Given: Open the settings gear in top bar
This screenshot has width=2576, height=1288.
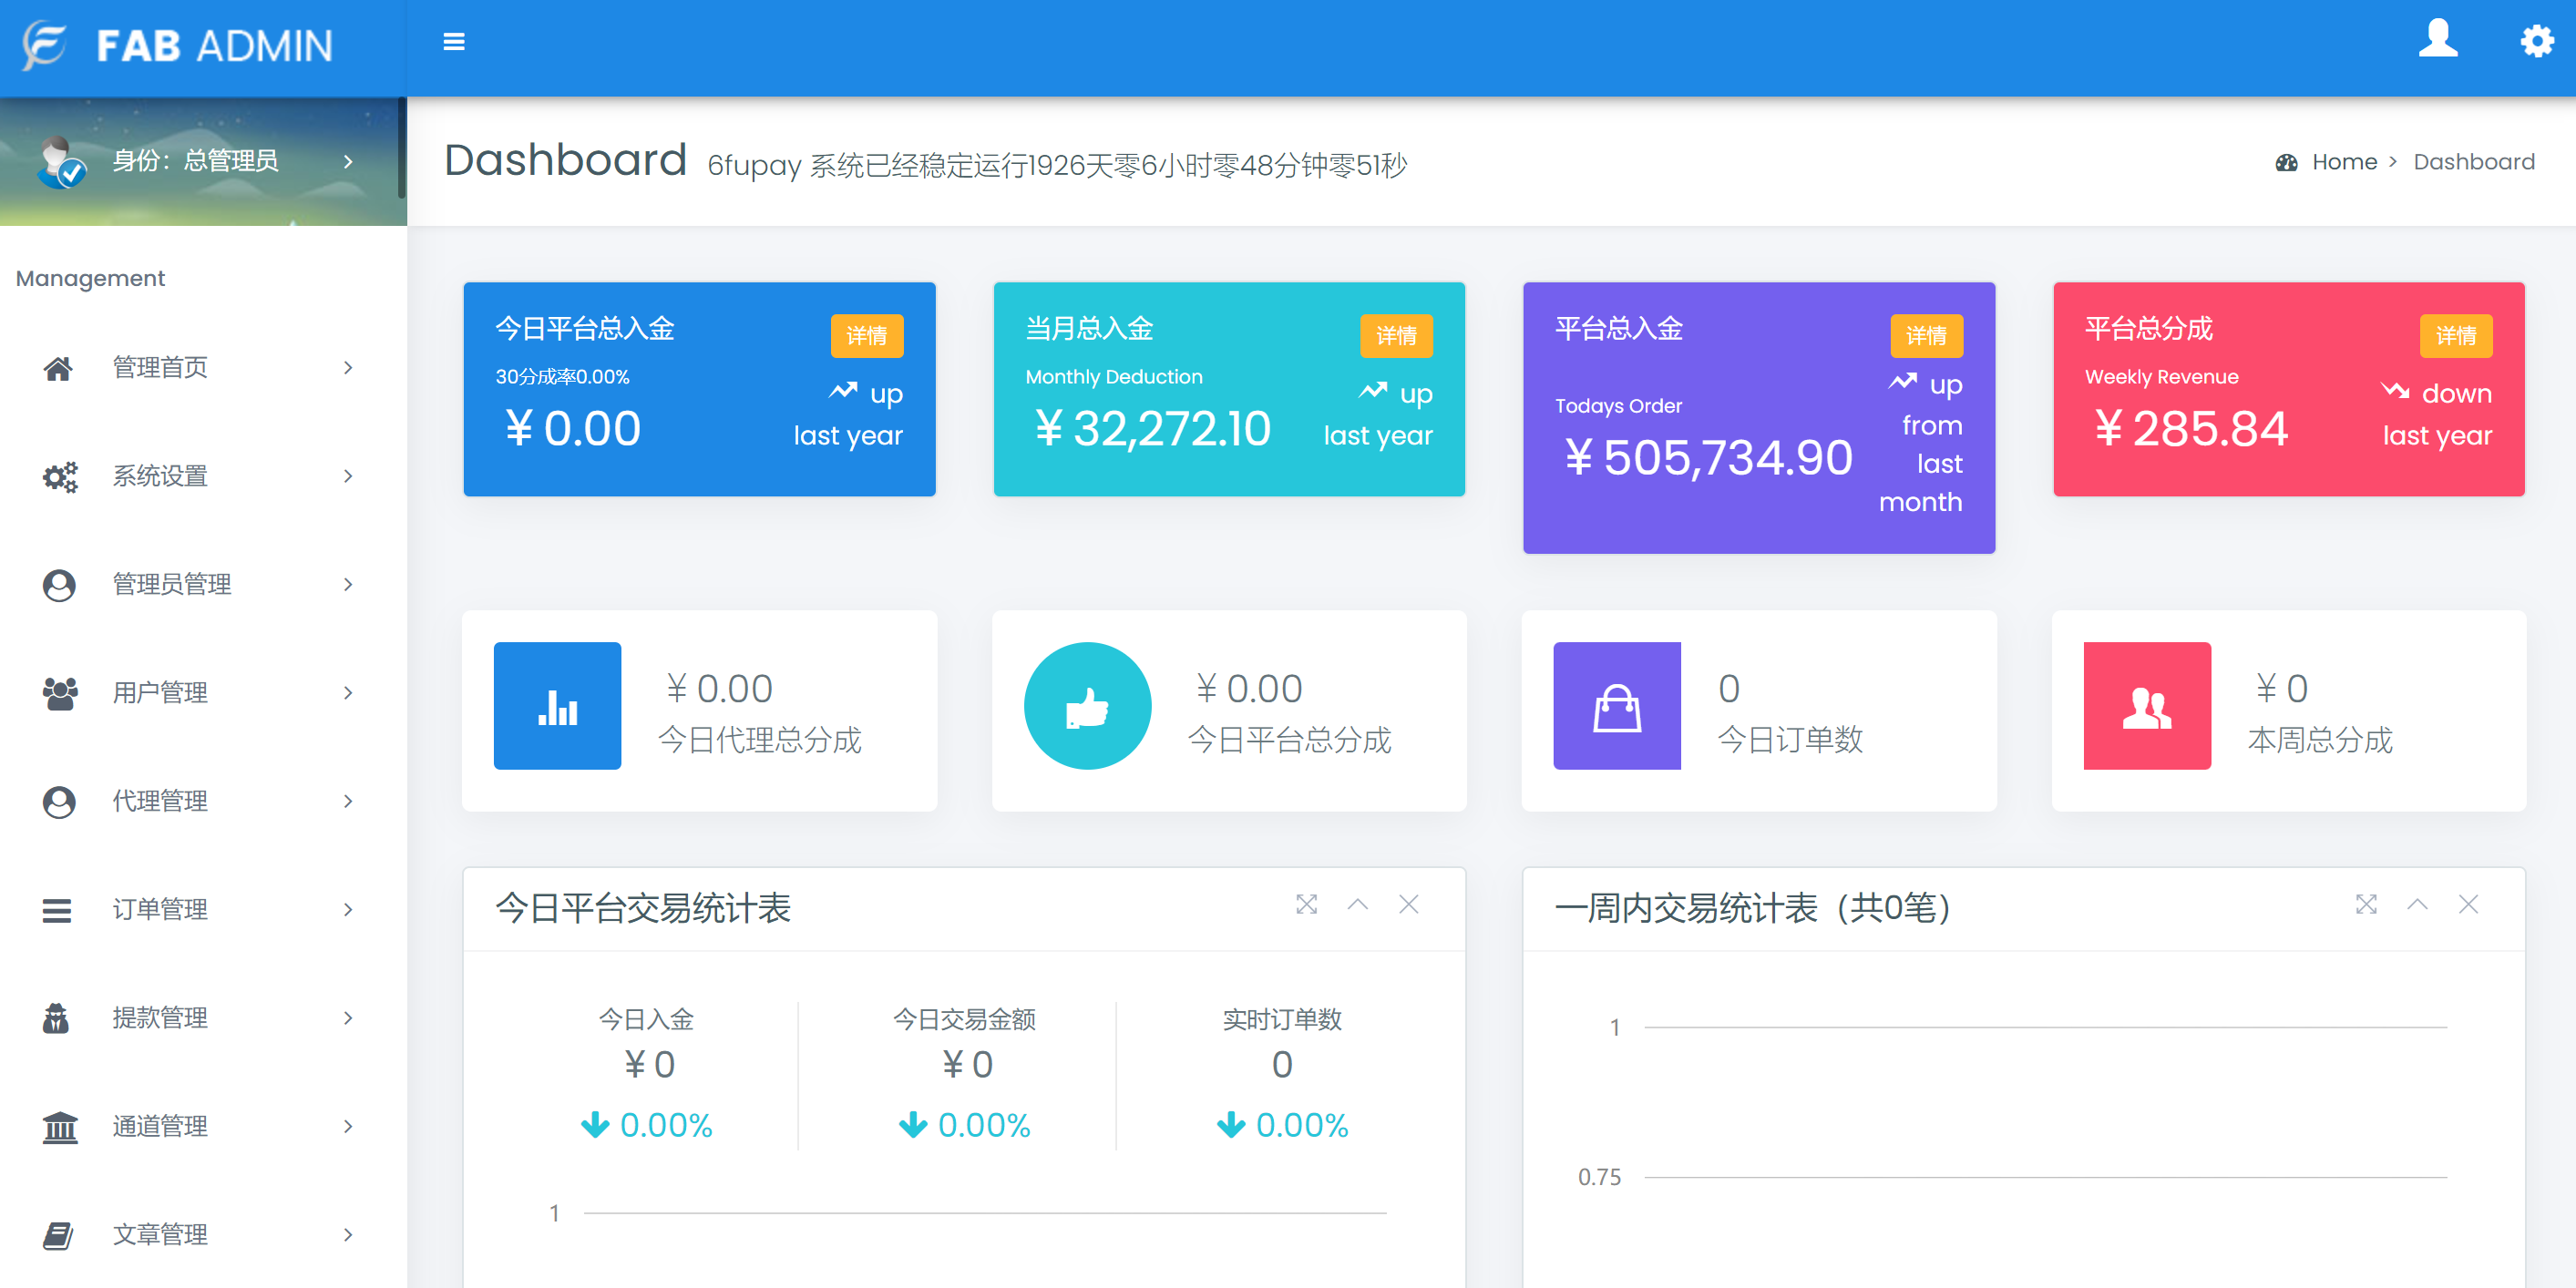Looking at the screenshot, I should [x=2536, y=41].
